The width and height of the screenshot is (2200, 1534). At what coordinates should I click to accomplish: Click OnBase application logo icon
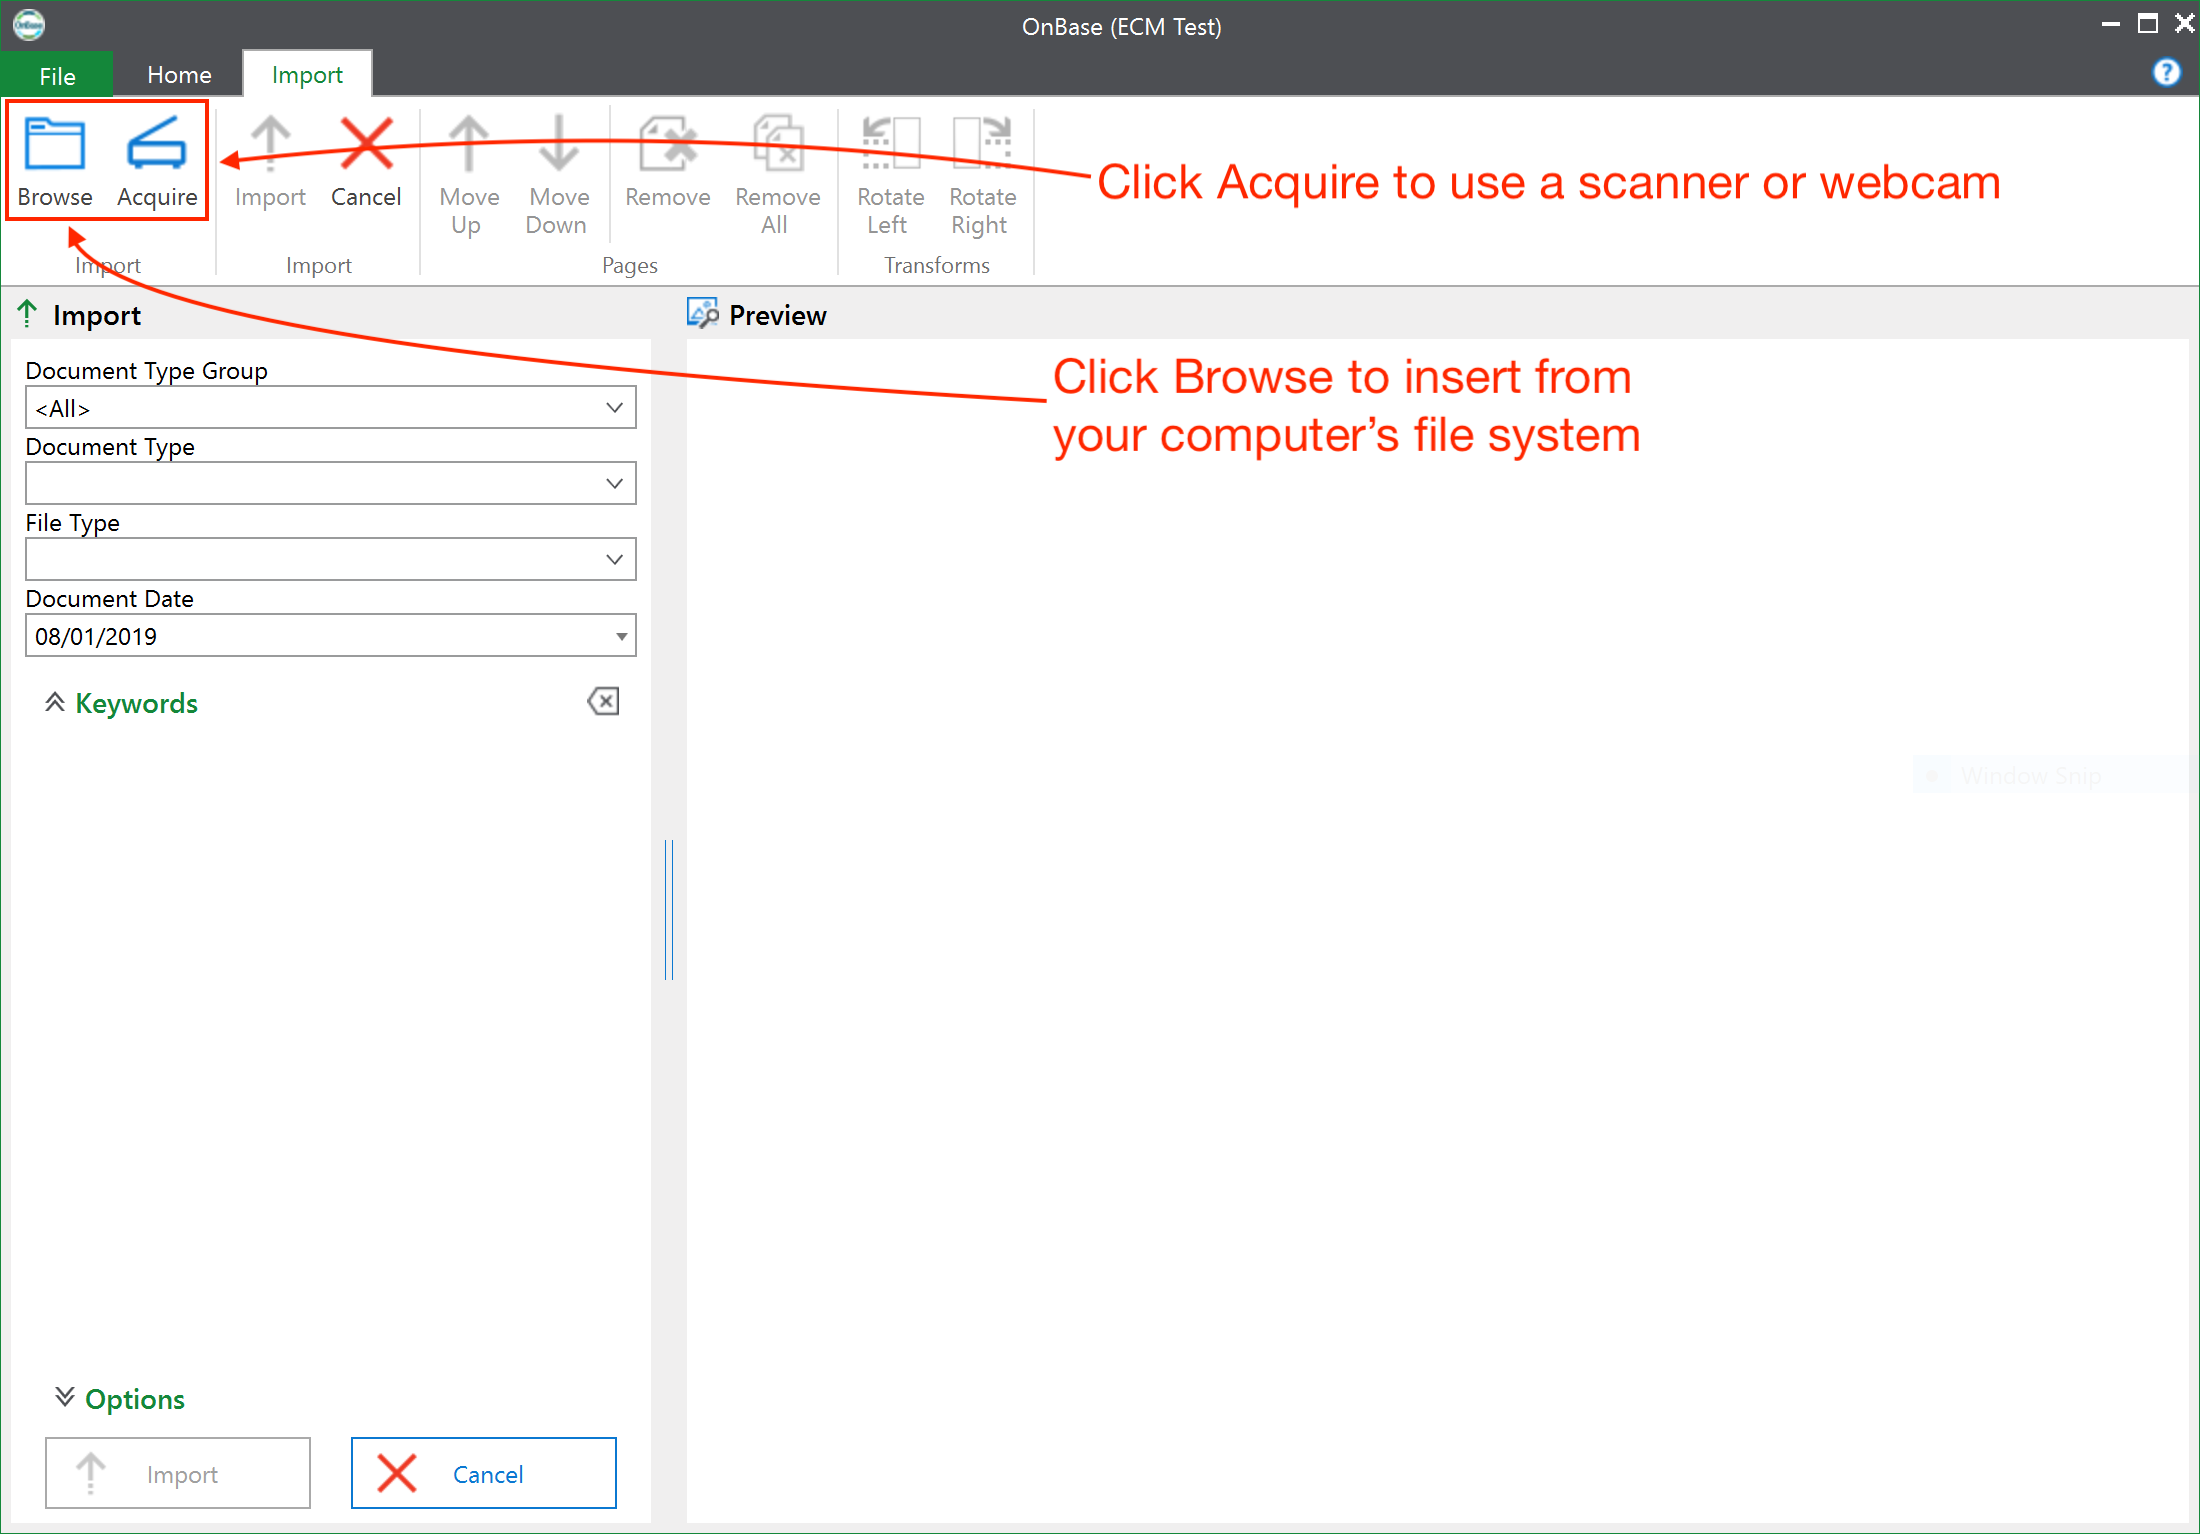(x=29, y=24)
